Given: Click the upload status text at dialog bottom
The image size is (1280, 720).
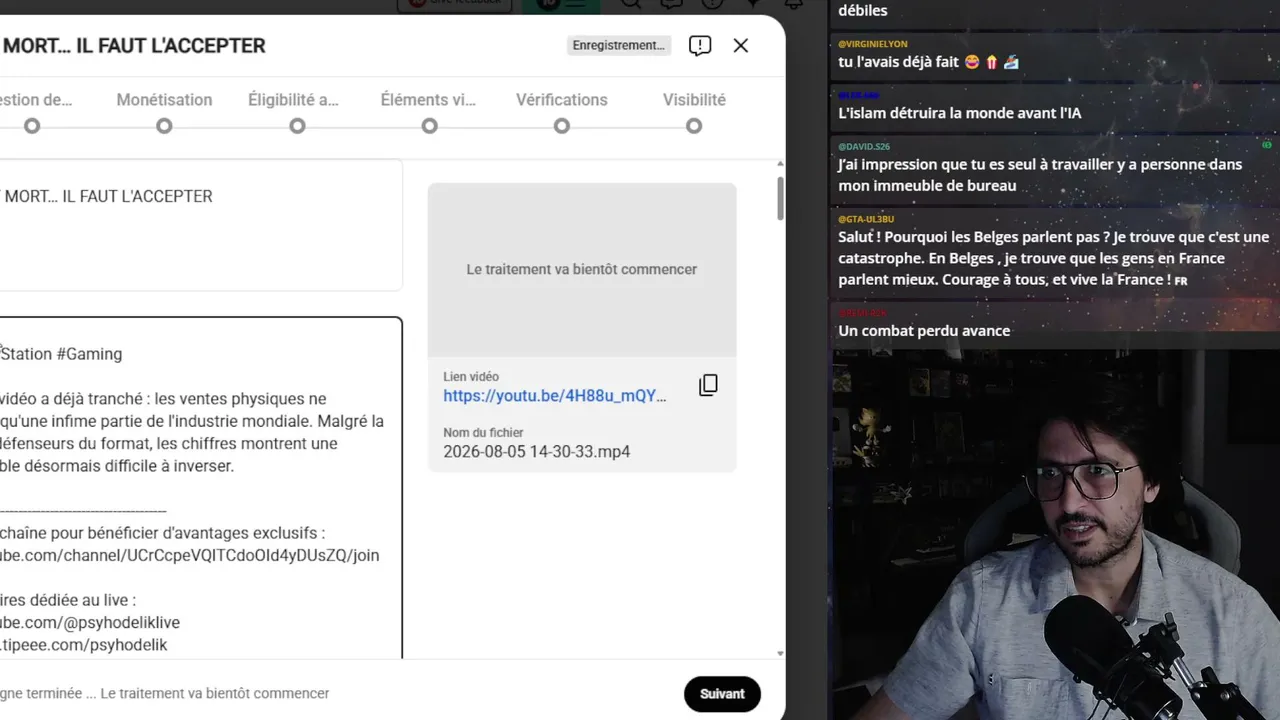Looking at the screenshot, I should click(x=165, y=693).
